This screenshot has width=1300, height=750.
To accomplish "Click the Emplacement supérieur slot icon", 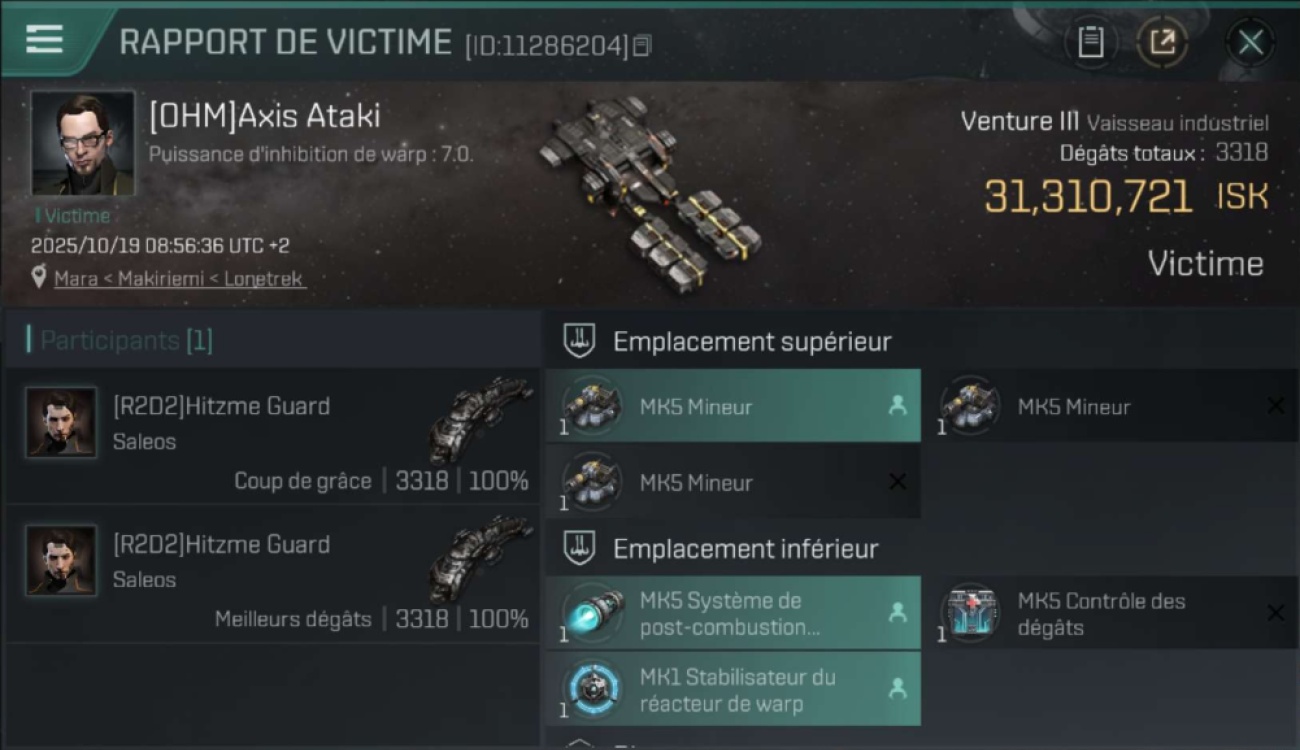I will 579,341.
